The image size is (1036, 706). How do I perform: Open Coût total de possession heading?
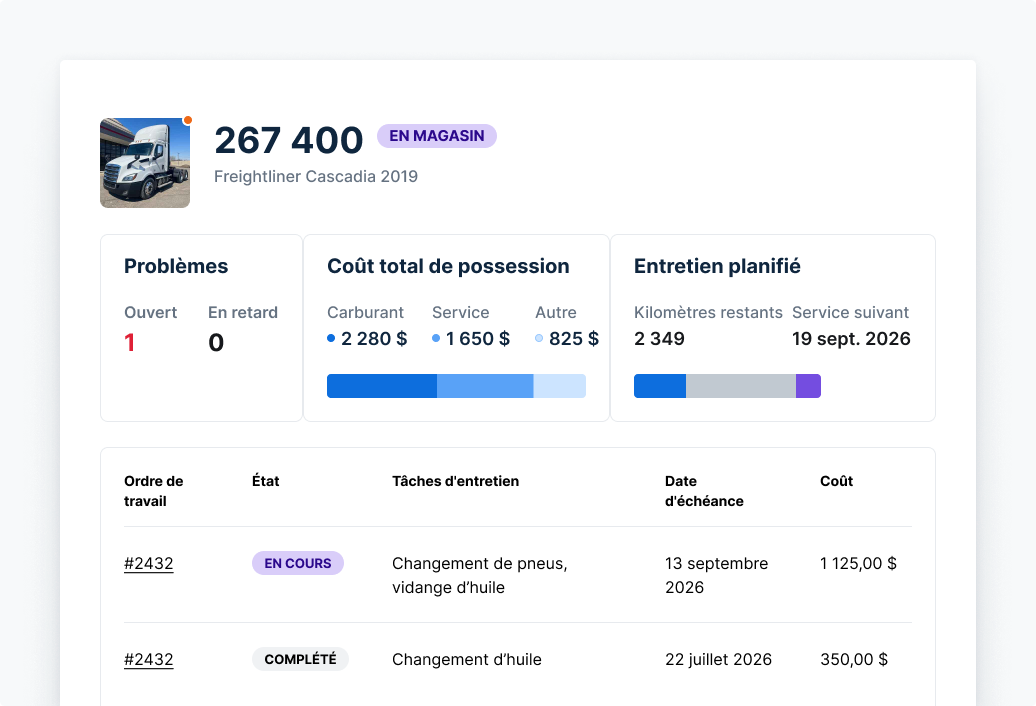[x=448, y=266]
